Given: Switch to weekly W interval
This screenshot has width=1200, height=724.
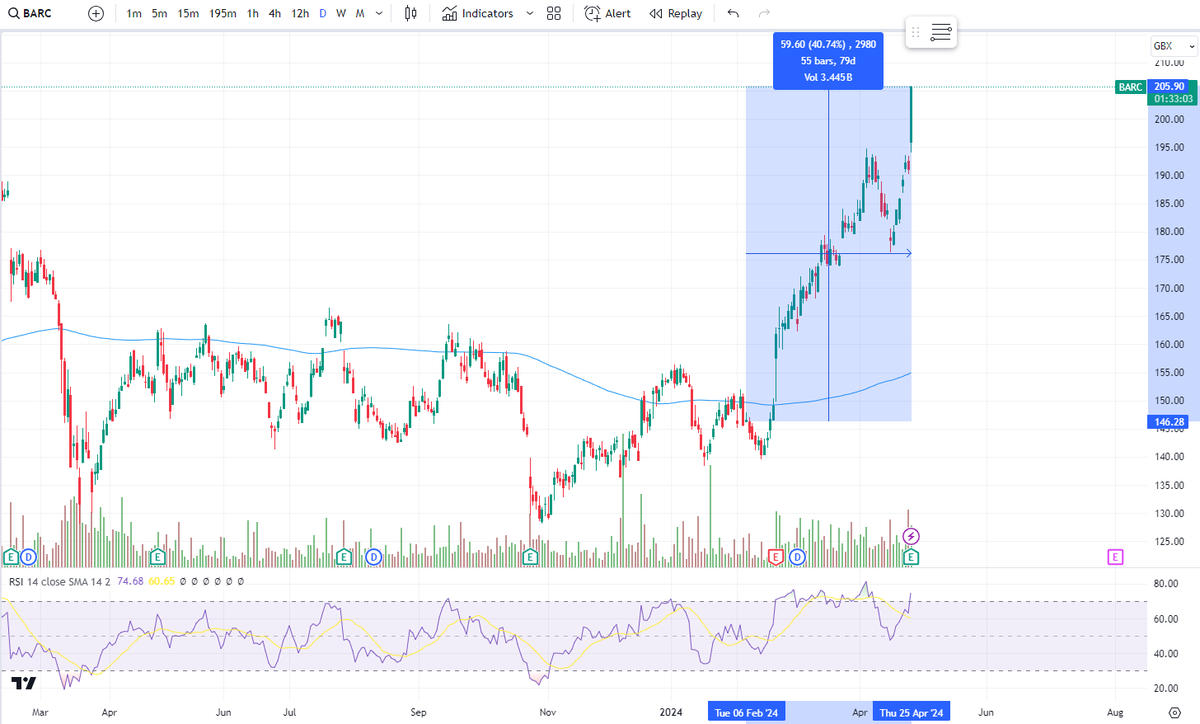Looking at the screenshot, I should 341,14.
